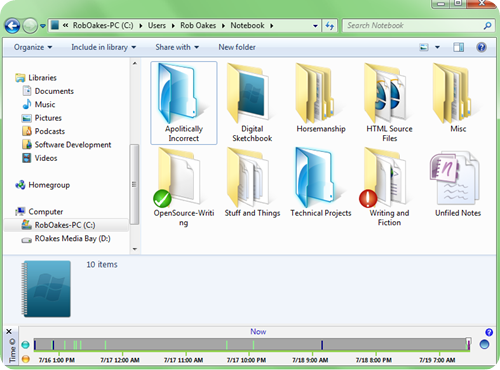500x370 pixels.
Task: Select the Apolitically Incorrect folder
Action: coord(184,103)
